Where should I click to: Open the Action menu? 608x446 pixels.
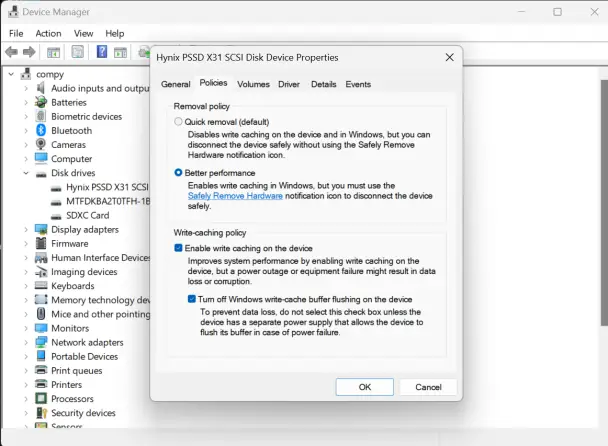pyautogui.click(x=48, y=33)
